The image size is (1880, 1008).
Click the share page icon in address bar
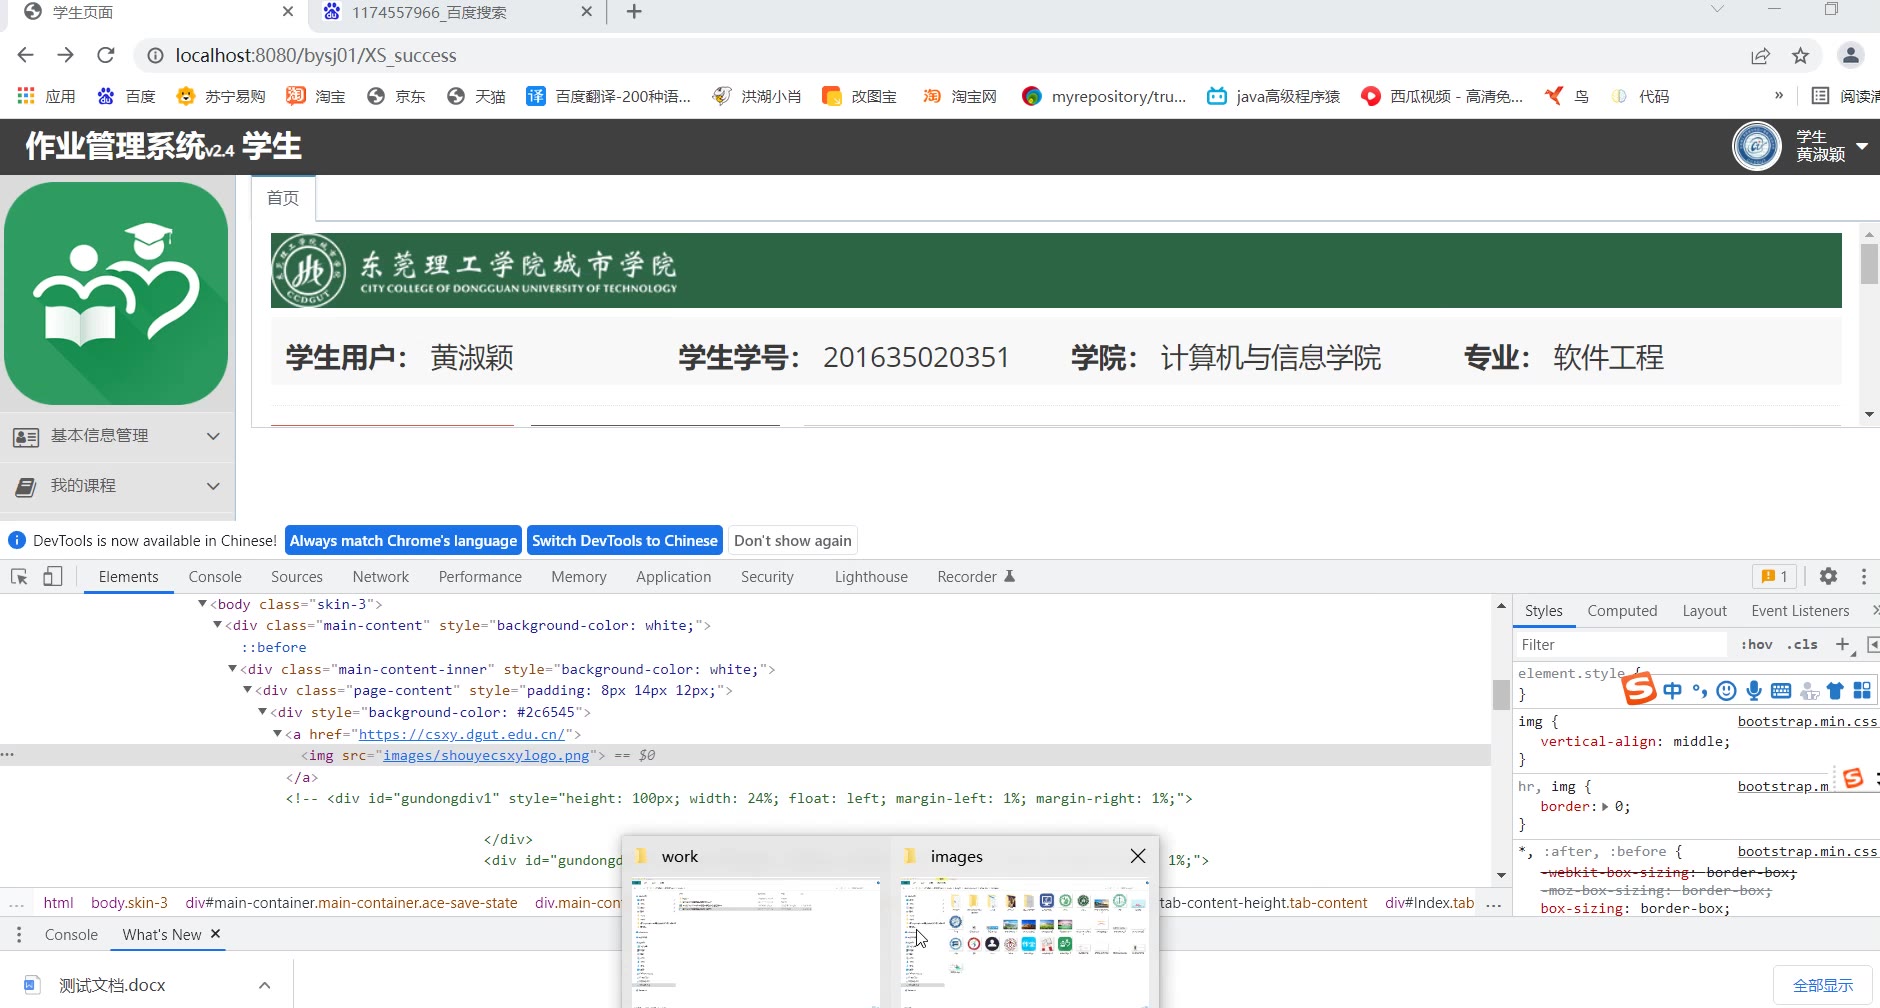click(x=1760, y=56)
